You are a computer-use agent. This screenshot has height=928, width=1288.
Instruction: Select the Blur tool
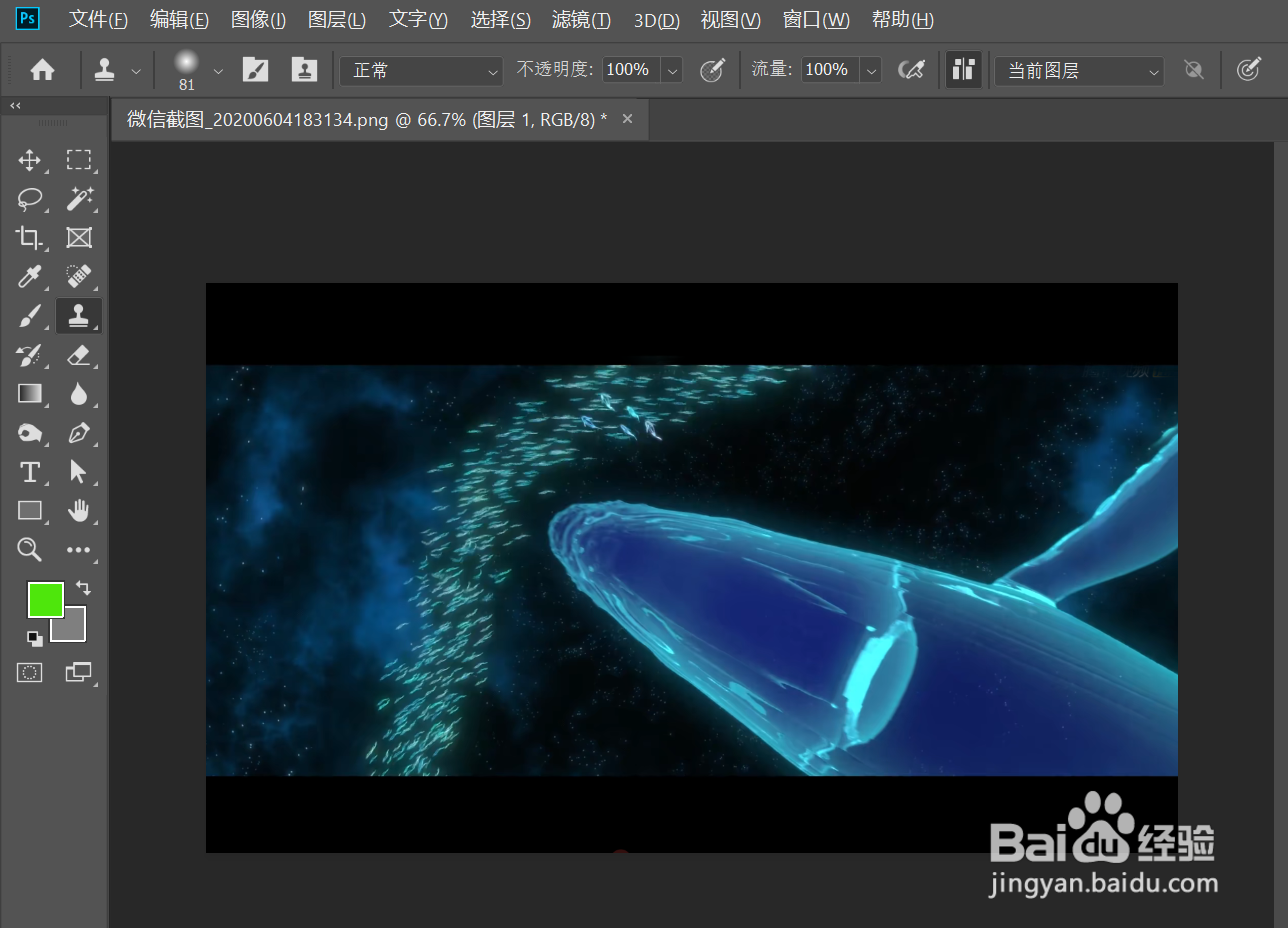(x=79, y=394)
